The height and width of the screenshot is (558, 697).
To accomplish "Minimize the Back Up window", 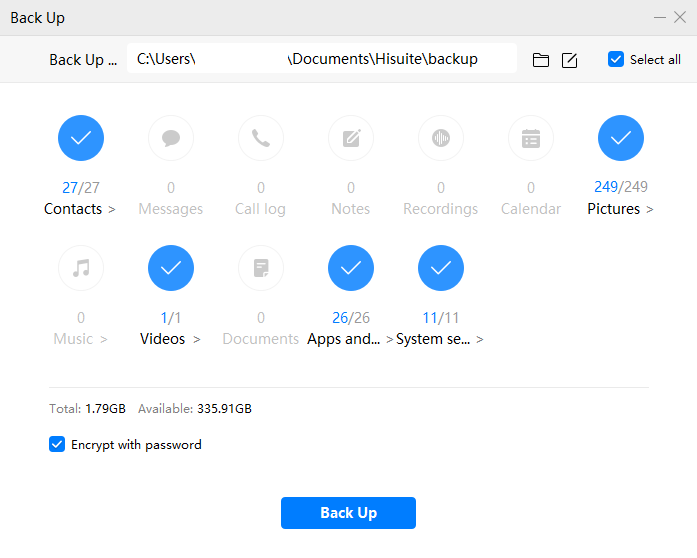I will point(660,17).
